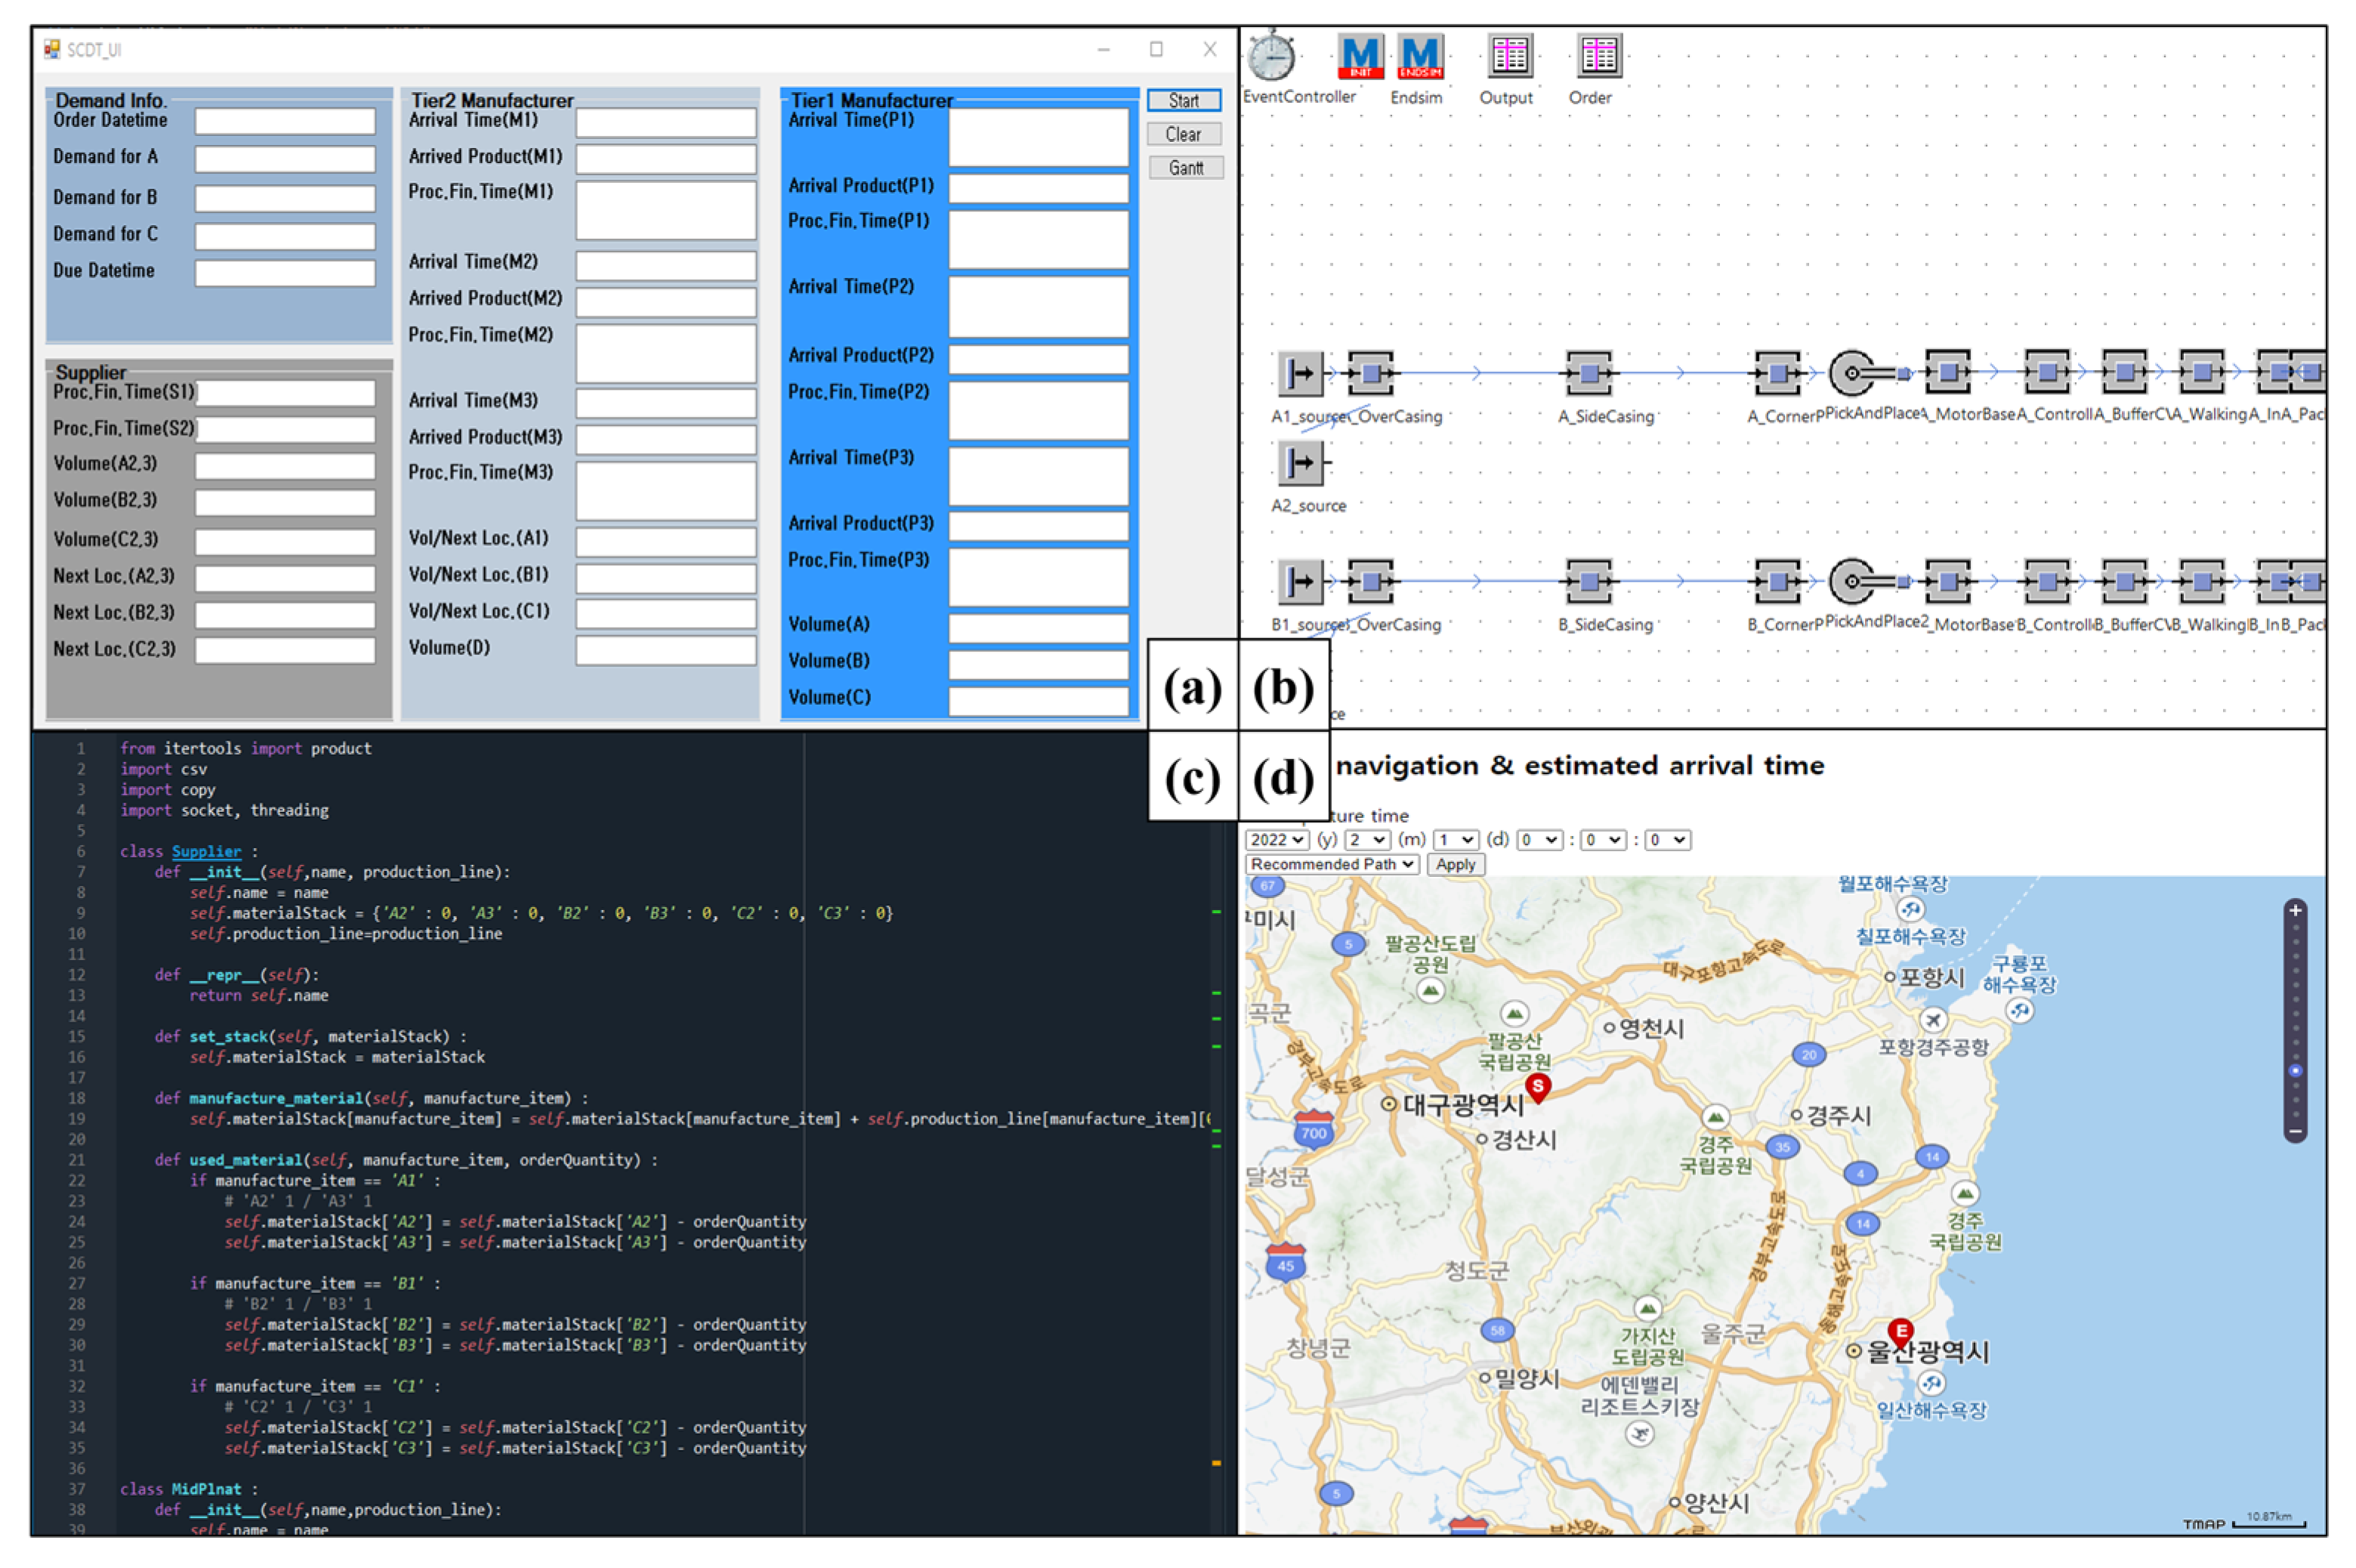Select the A2_source object icon
Screen dimensions: 2356x1568
pyautogui.click(x=1300, y=463)
